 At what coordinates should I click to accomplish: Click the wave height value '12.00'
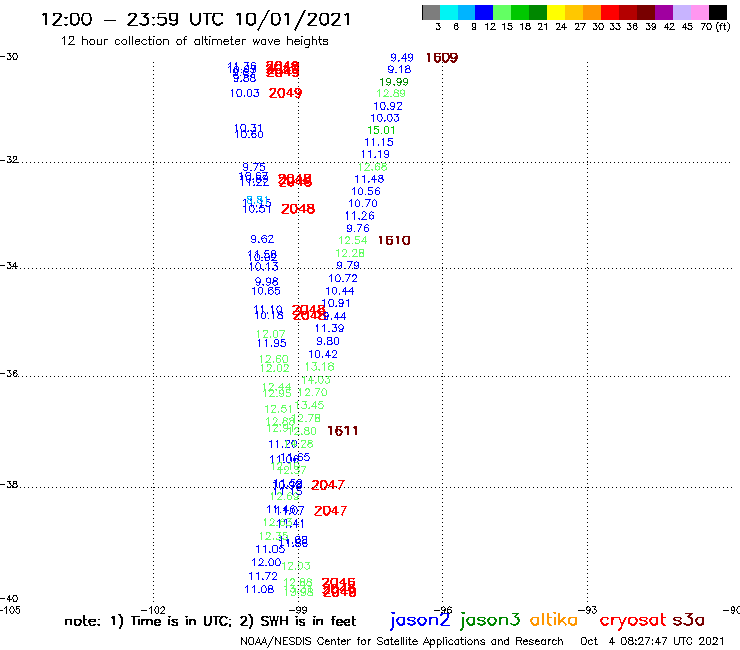(266, 562)
